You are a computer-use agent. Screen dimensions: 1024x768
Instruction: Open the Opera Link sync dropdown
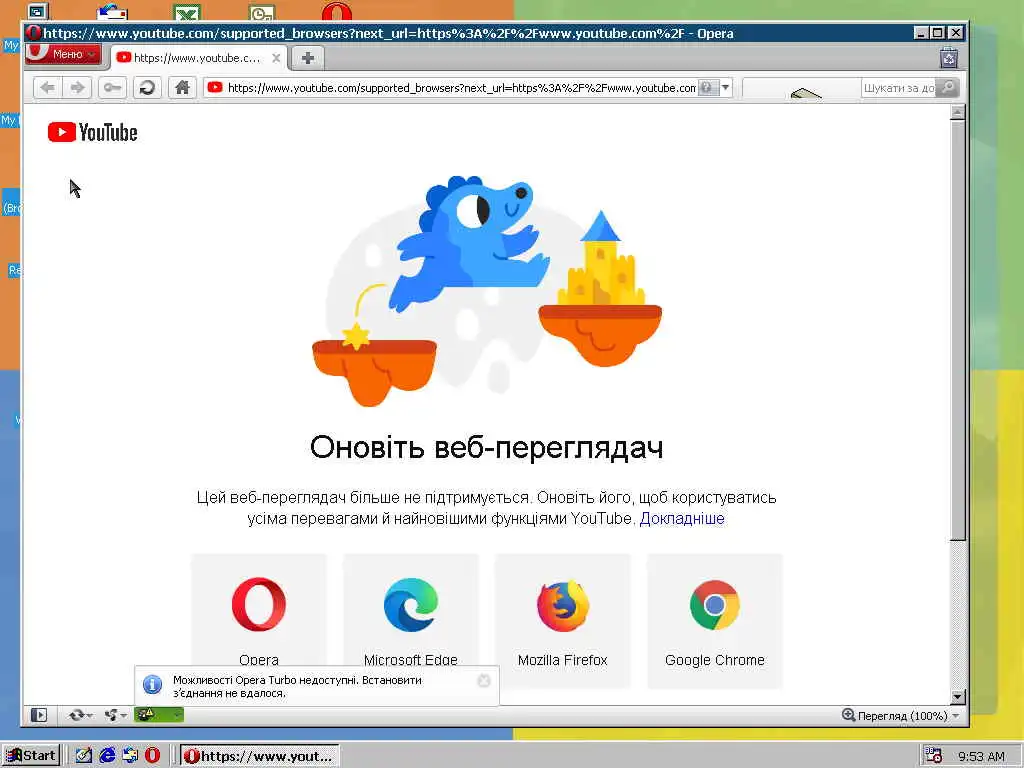click(x=80, y=715)
